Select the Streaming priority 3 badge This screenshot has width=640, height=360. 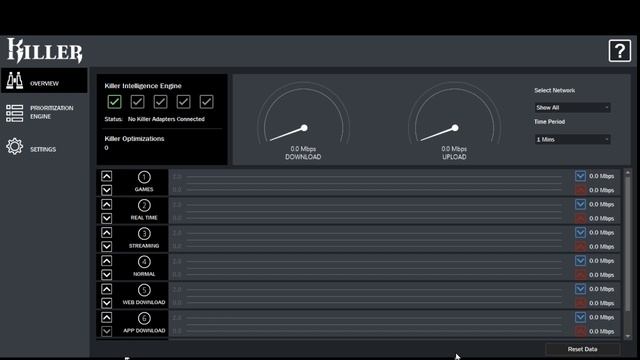click(x=144, y=233)
